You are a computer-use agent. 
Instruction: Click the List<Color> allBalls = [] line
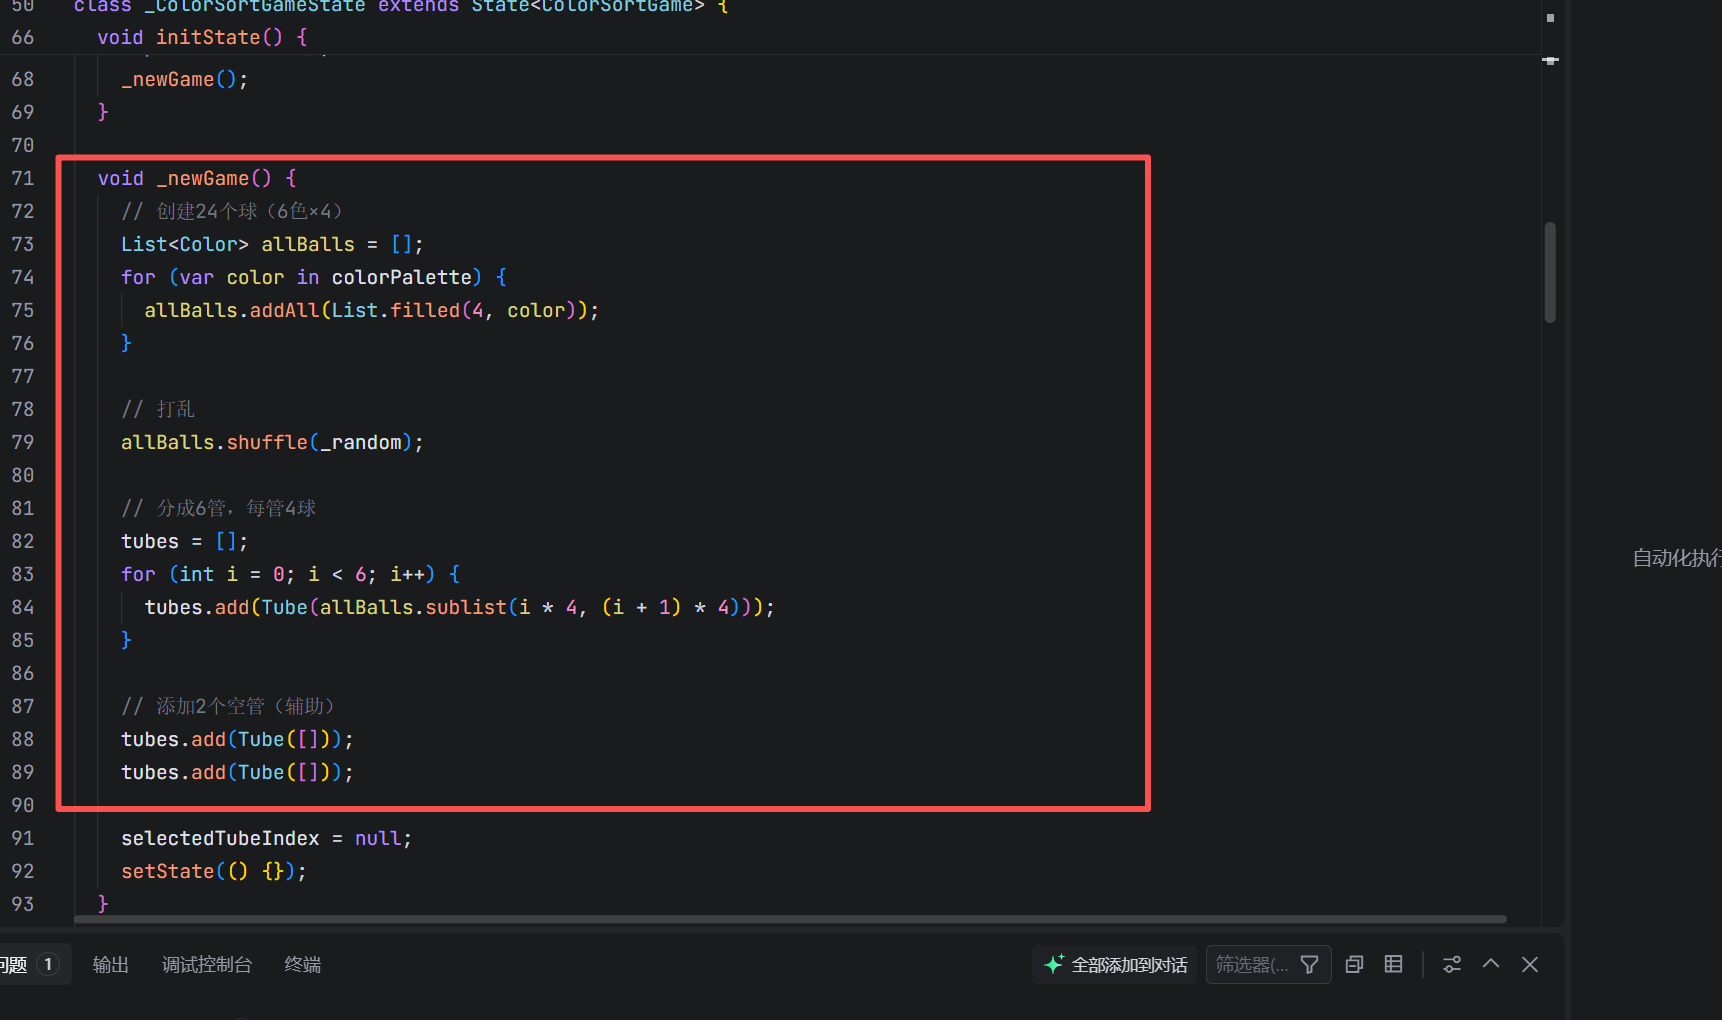pos(272,244)
